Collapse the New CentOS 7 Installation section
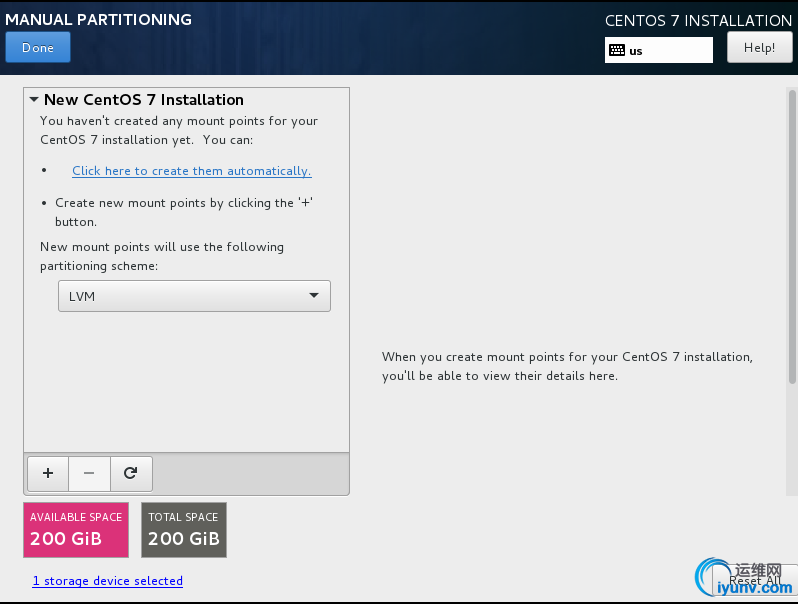The height and width of the screenshot is (604, 798). pos(34,99)
